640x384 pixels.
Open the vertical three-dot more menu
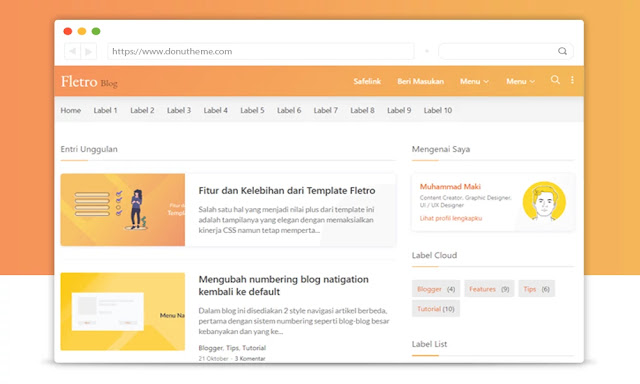click(572, 80)
